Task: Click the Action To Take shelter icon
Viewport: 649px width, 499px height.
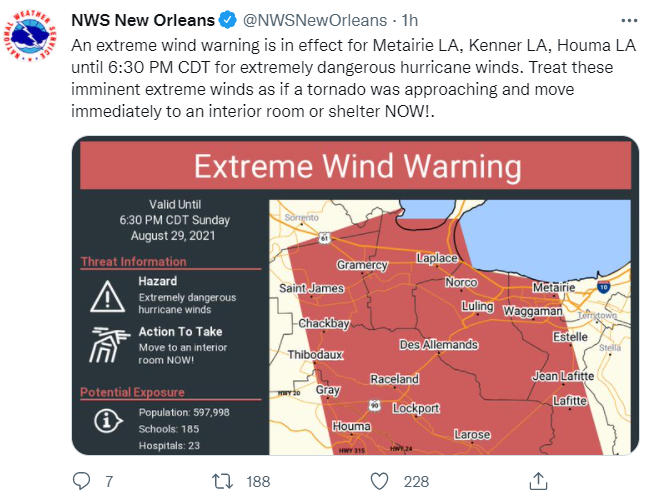Action: 104,343
